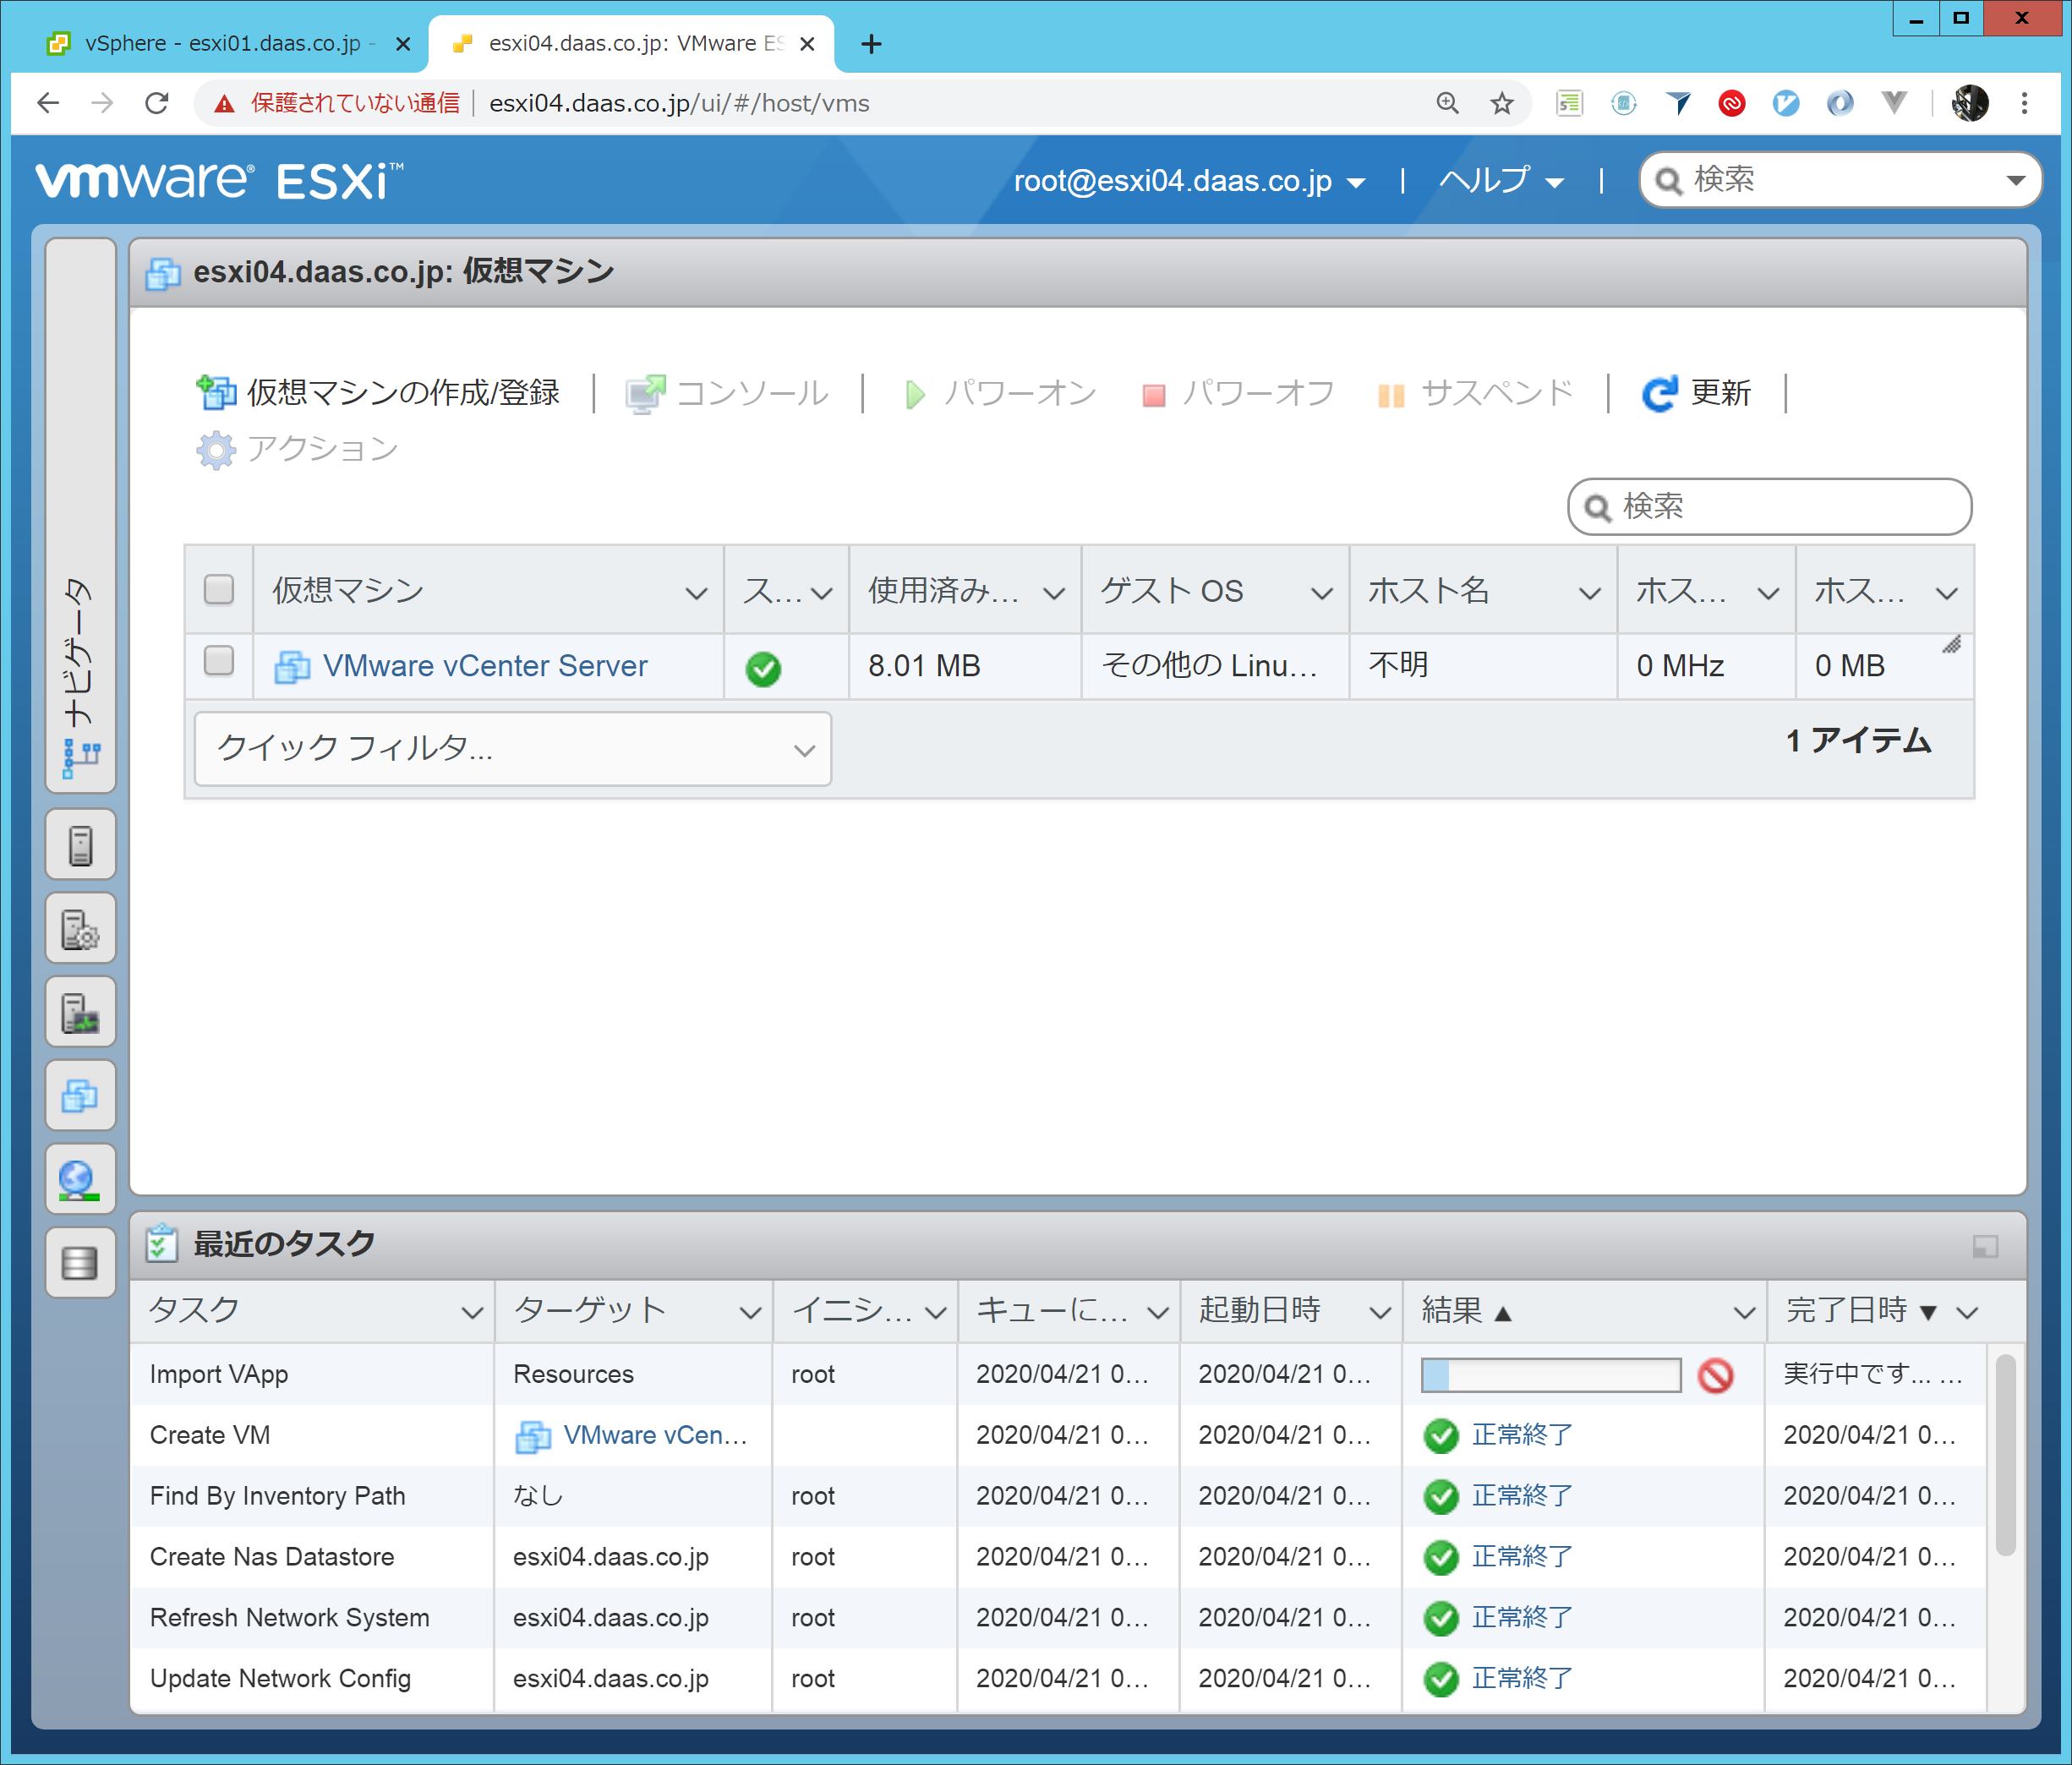Open the クイック フィルタ quick filter dropdown
The image size is (2072, 1765).
pos(513,749)
